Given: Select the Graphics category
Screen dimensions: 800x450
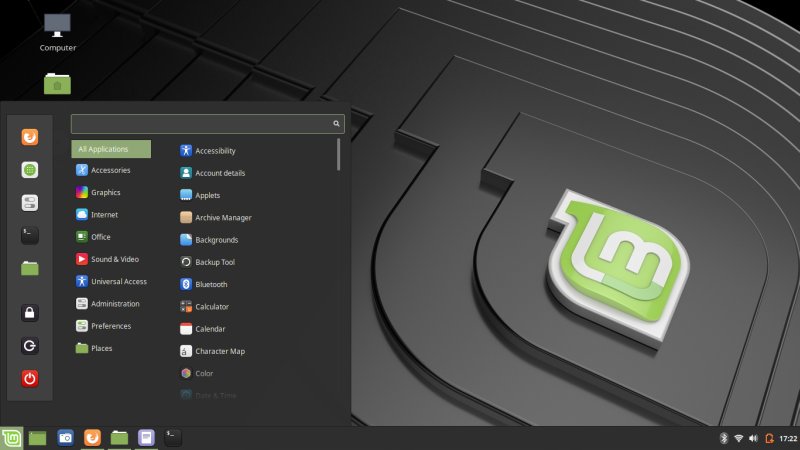Looking at the screenshot, I should click(105, 192).
